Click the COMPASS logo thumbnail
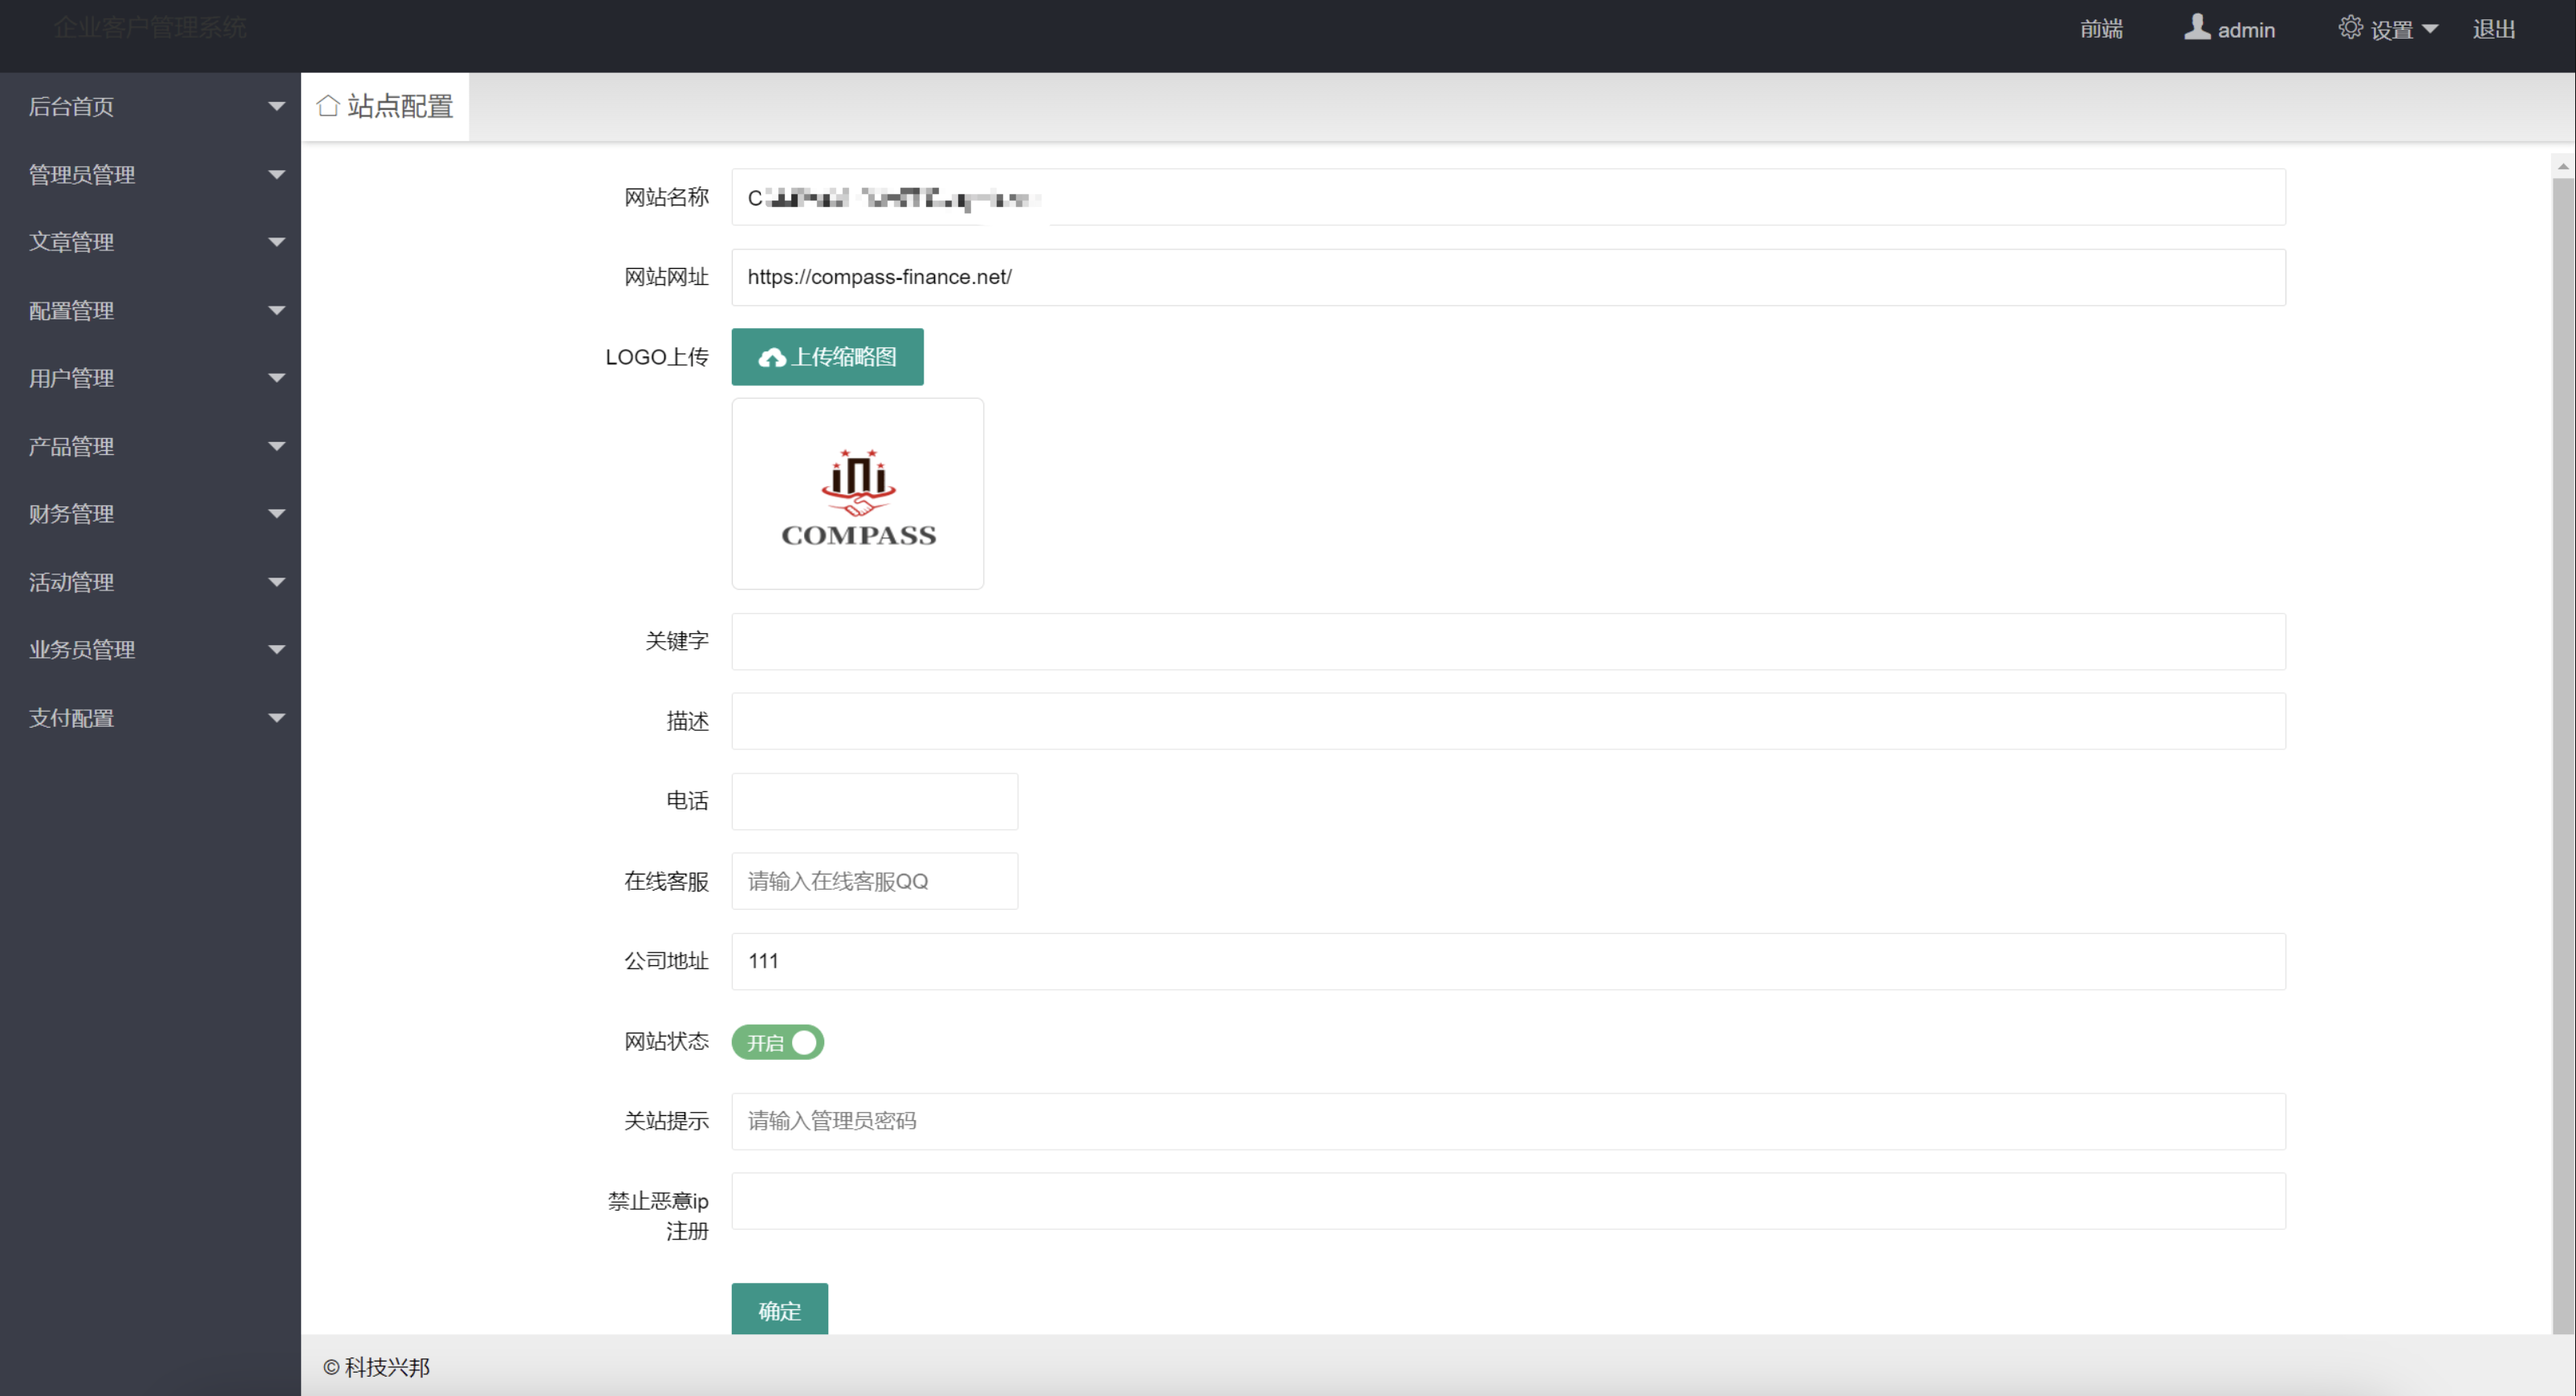Image resolution: width=2576 pixels, height=1396 pixels. click(856, 495)
